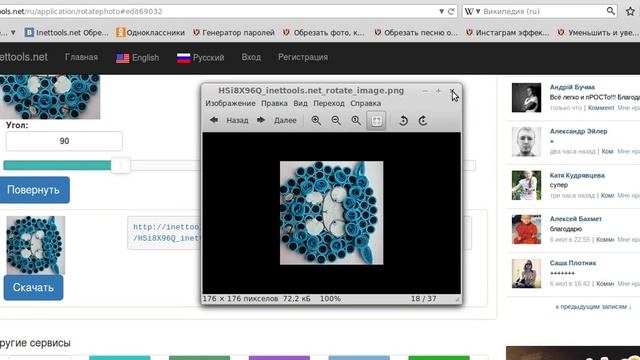Image resolution: width=640 pixels, height=360 pixels.
Task: Open the Вход login link
Action: click(251, 57)
